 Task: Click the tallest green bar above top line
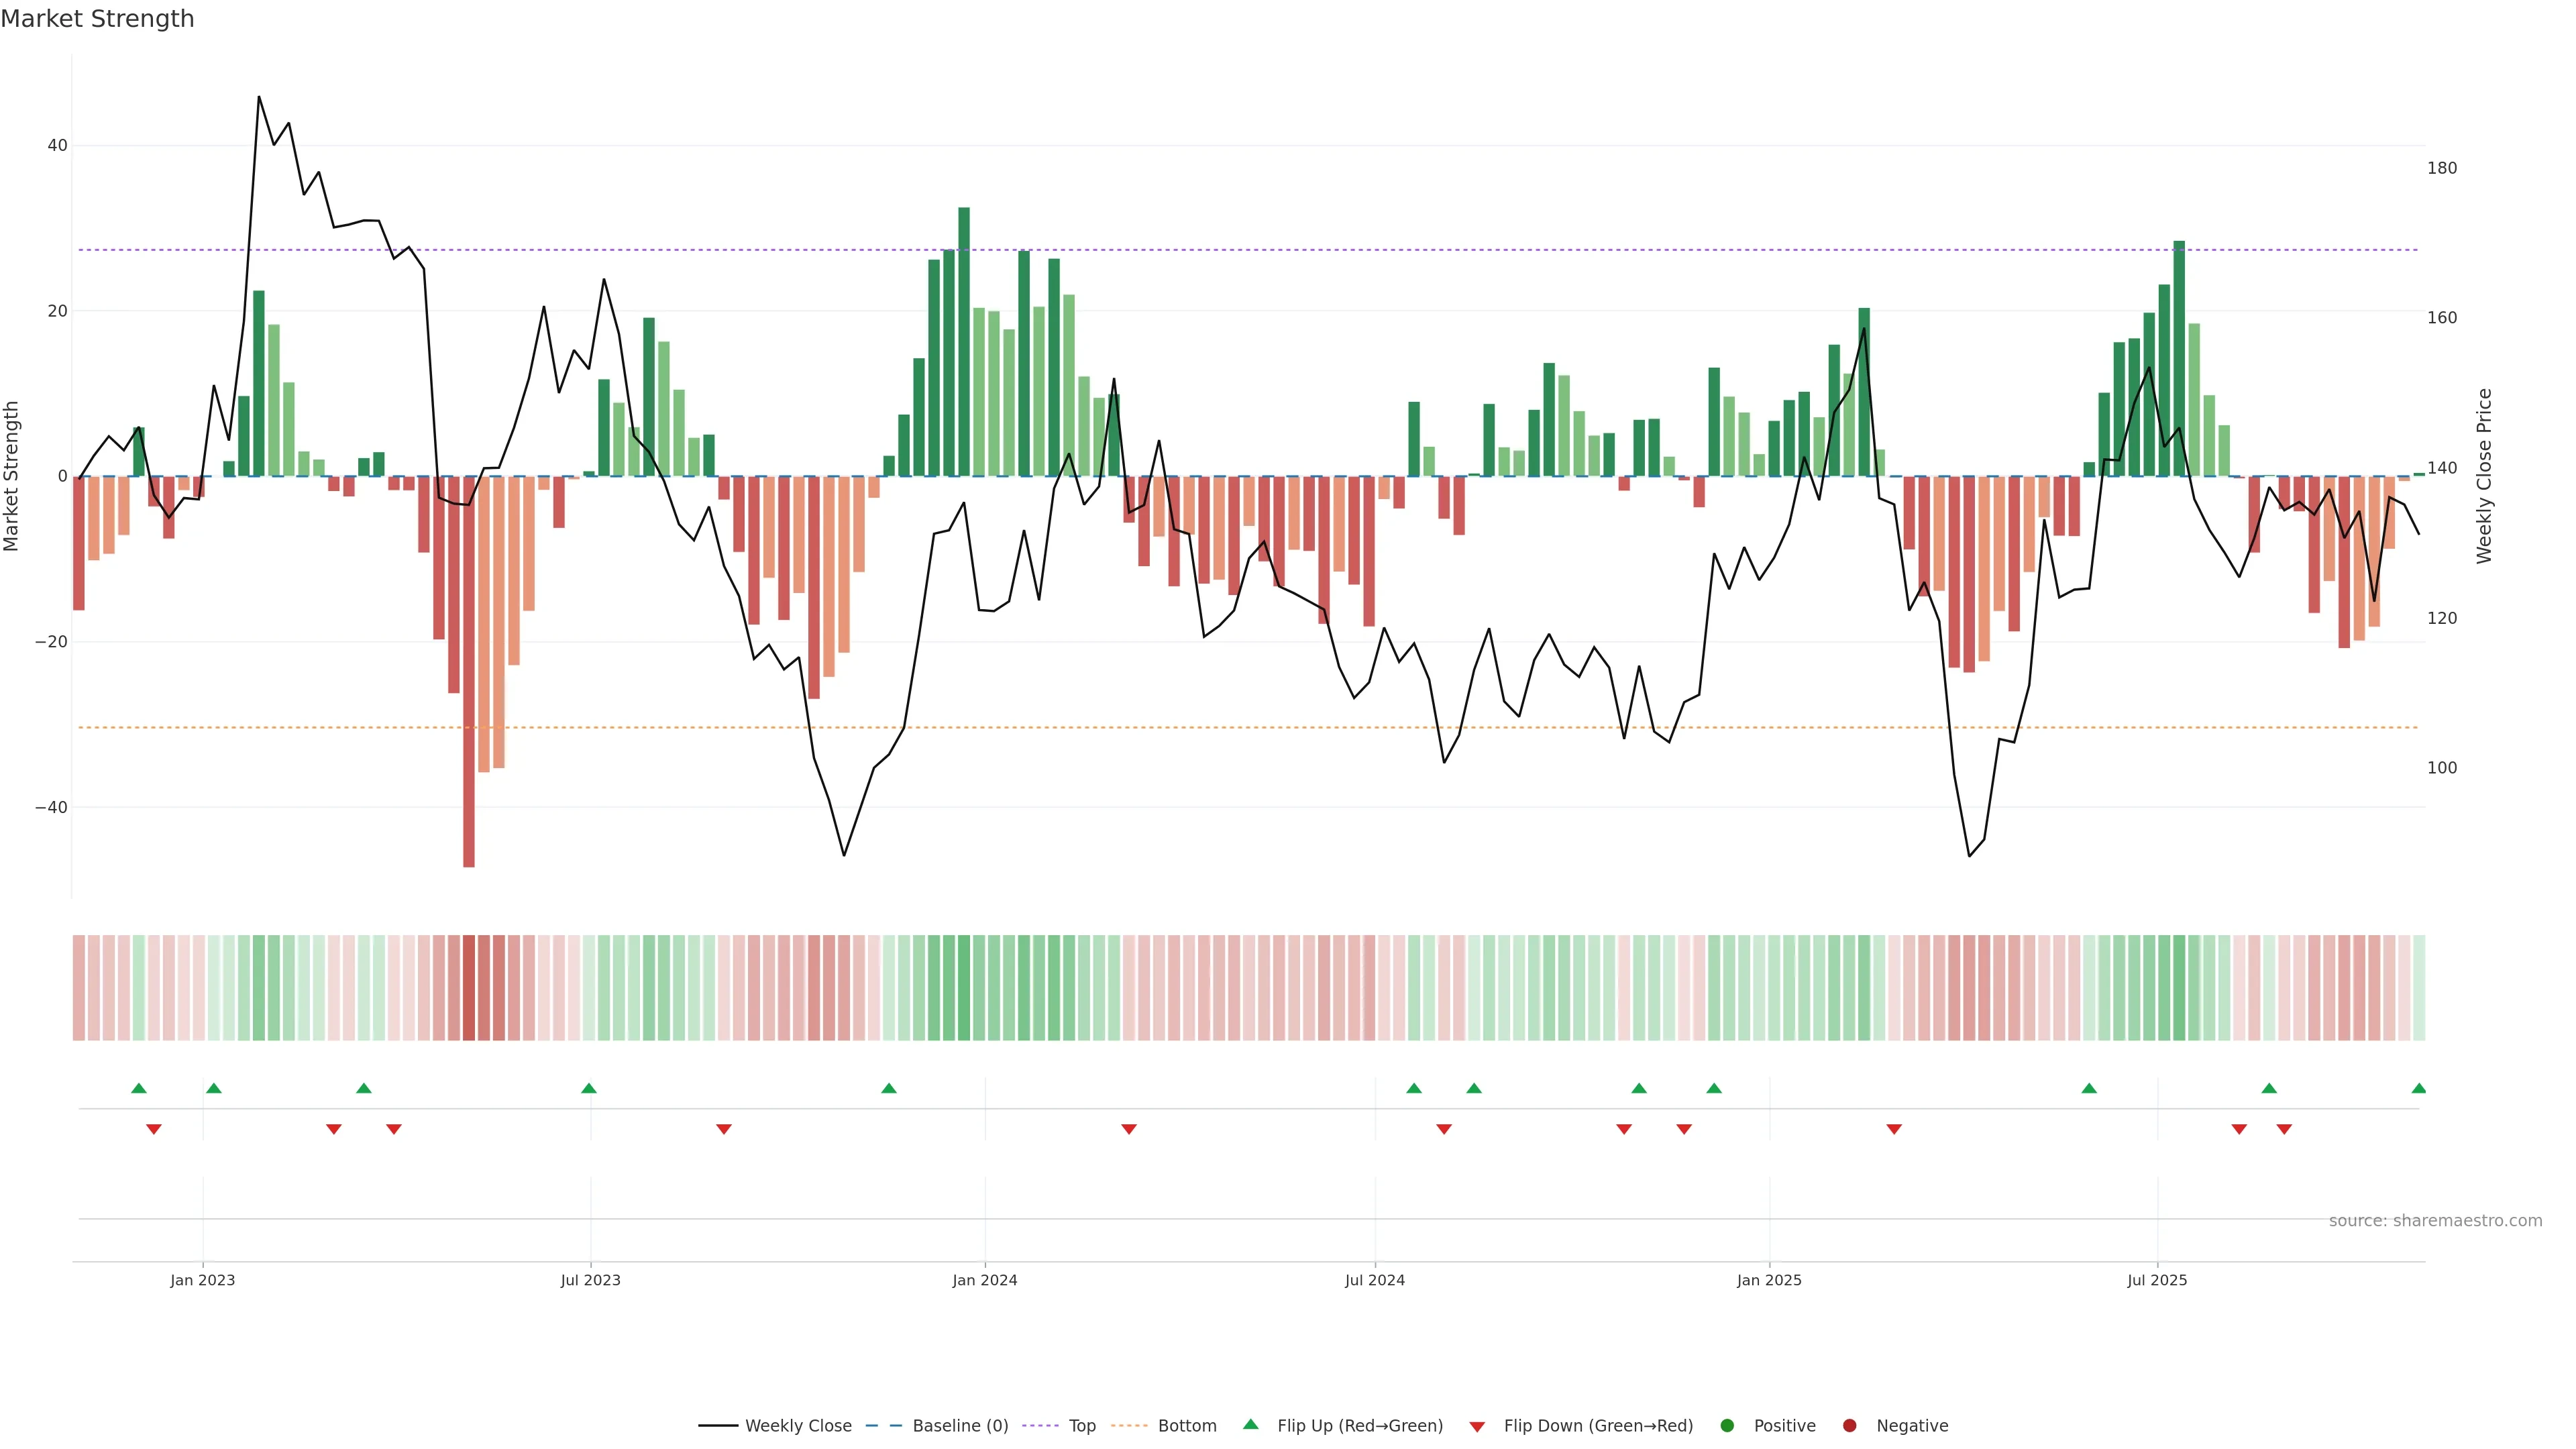(964, 340)
